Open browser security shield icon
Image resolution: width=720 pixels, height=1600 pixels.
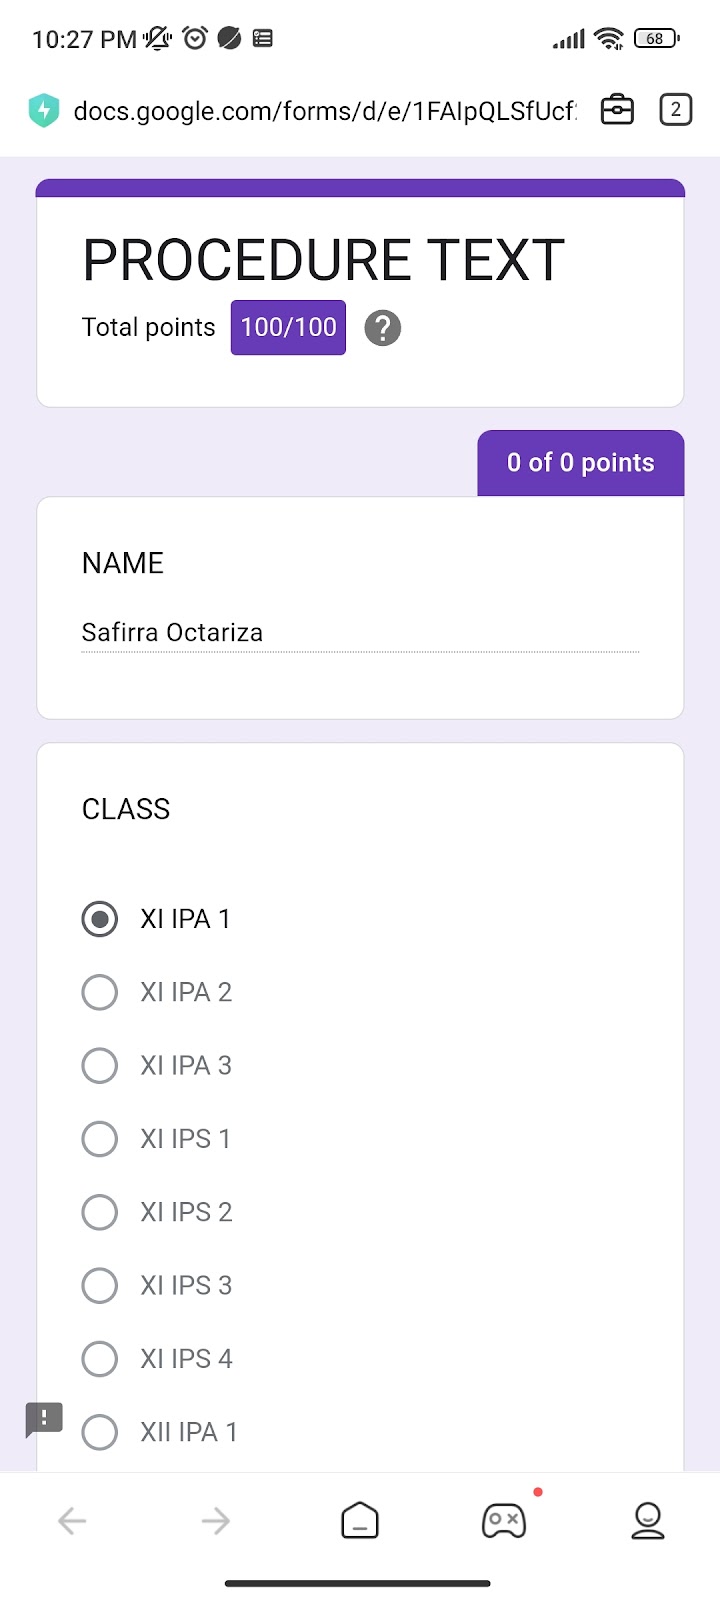tap(44, 110)
